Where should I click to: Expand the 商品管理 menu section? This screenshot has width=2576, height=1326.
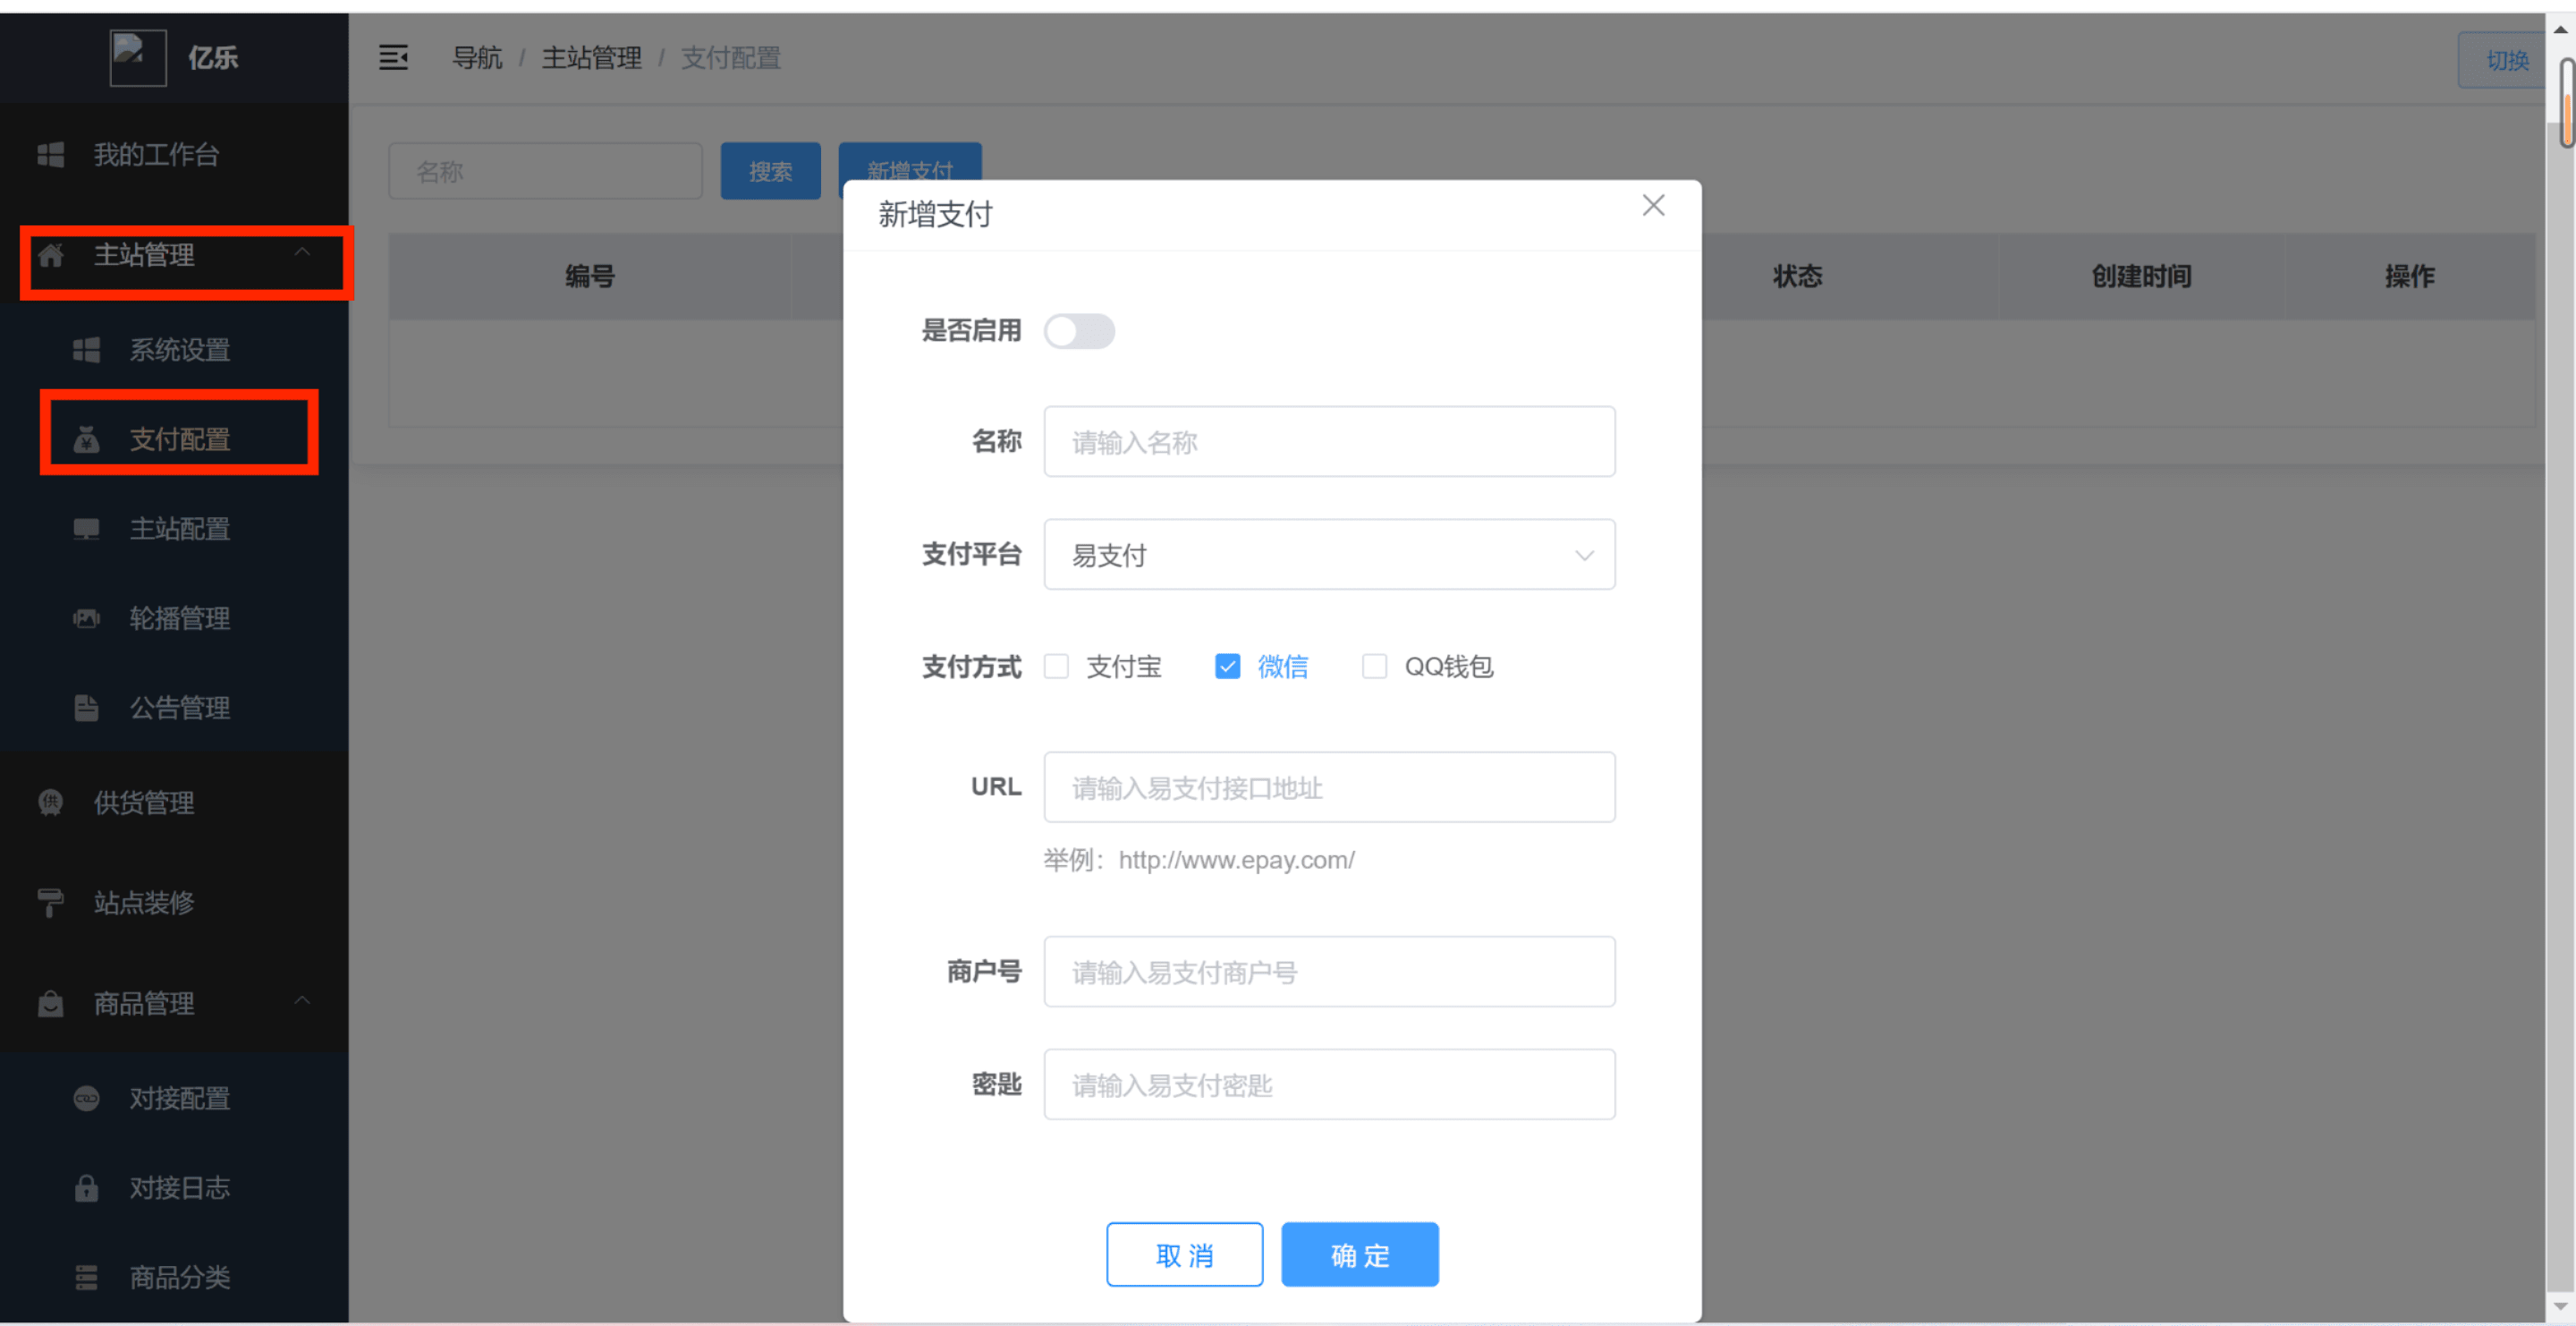click(x=303, y=1003)
